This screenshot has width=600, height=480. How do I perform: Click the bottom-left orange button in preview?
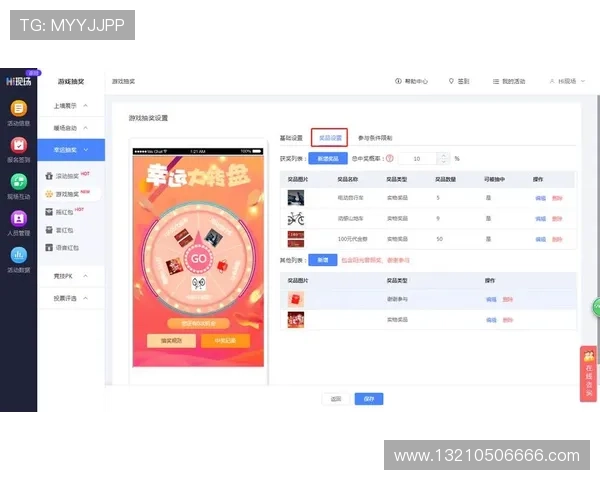point(171,340)
